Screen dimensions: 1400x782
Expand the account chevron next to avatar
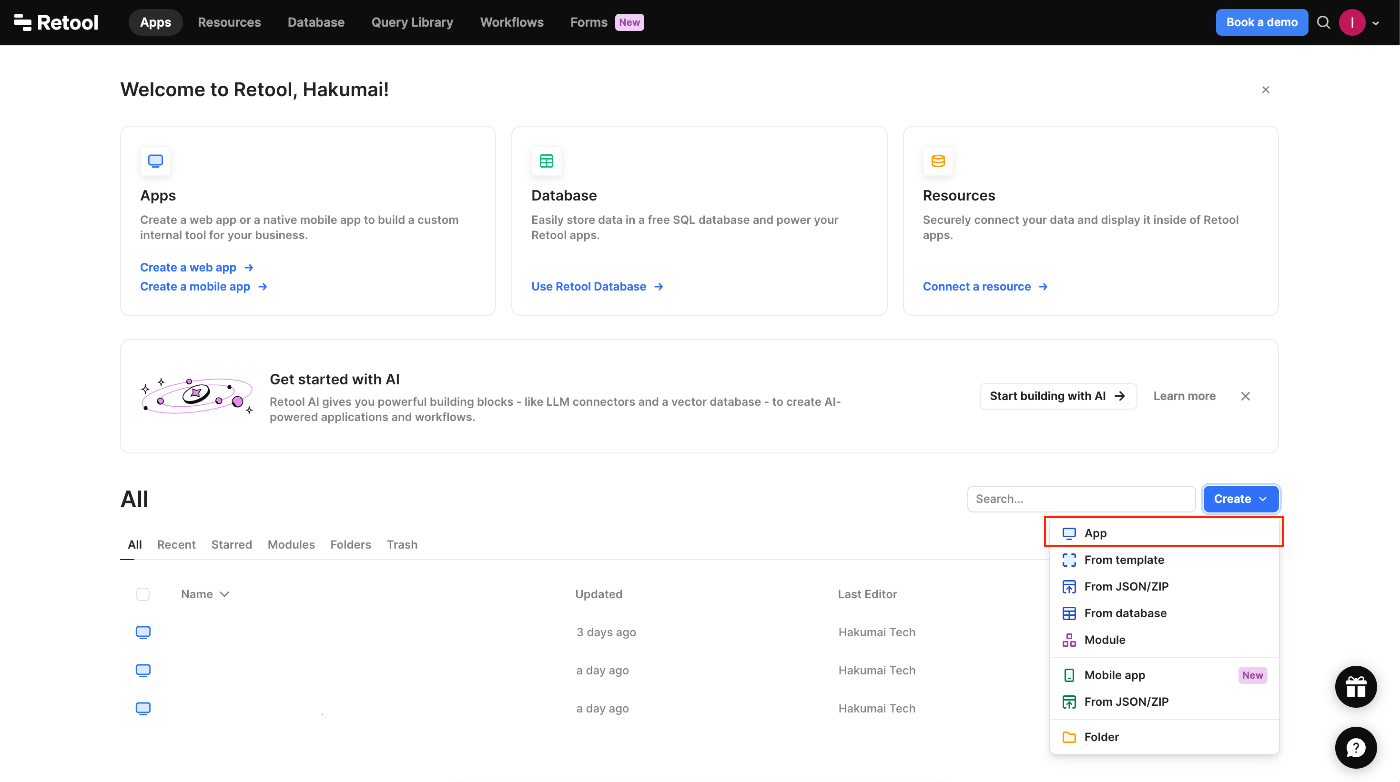(x=1376, y=23)
